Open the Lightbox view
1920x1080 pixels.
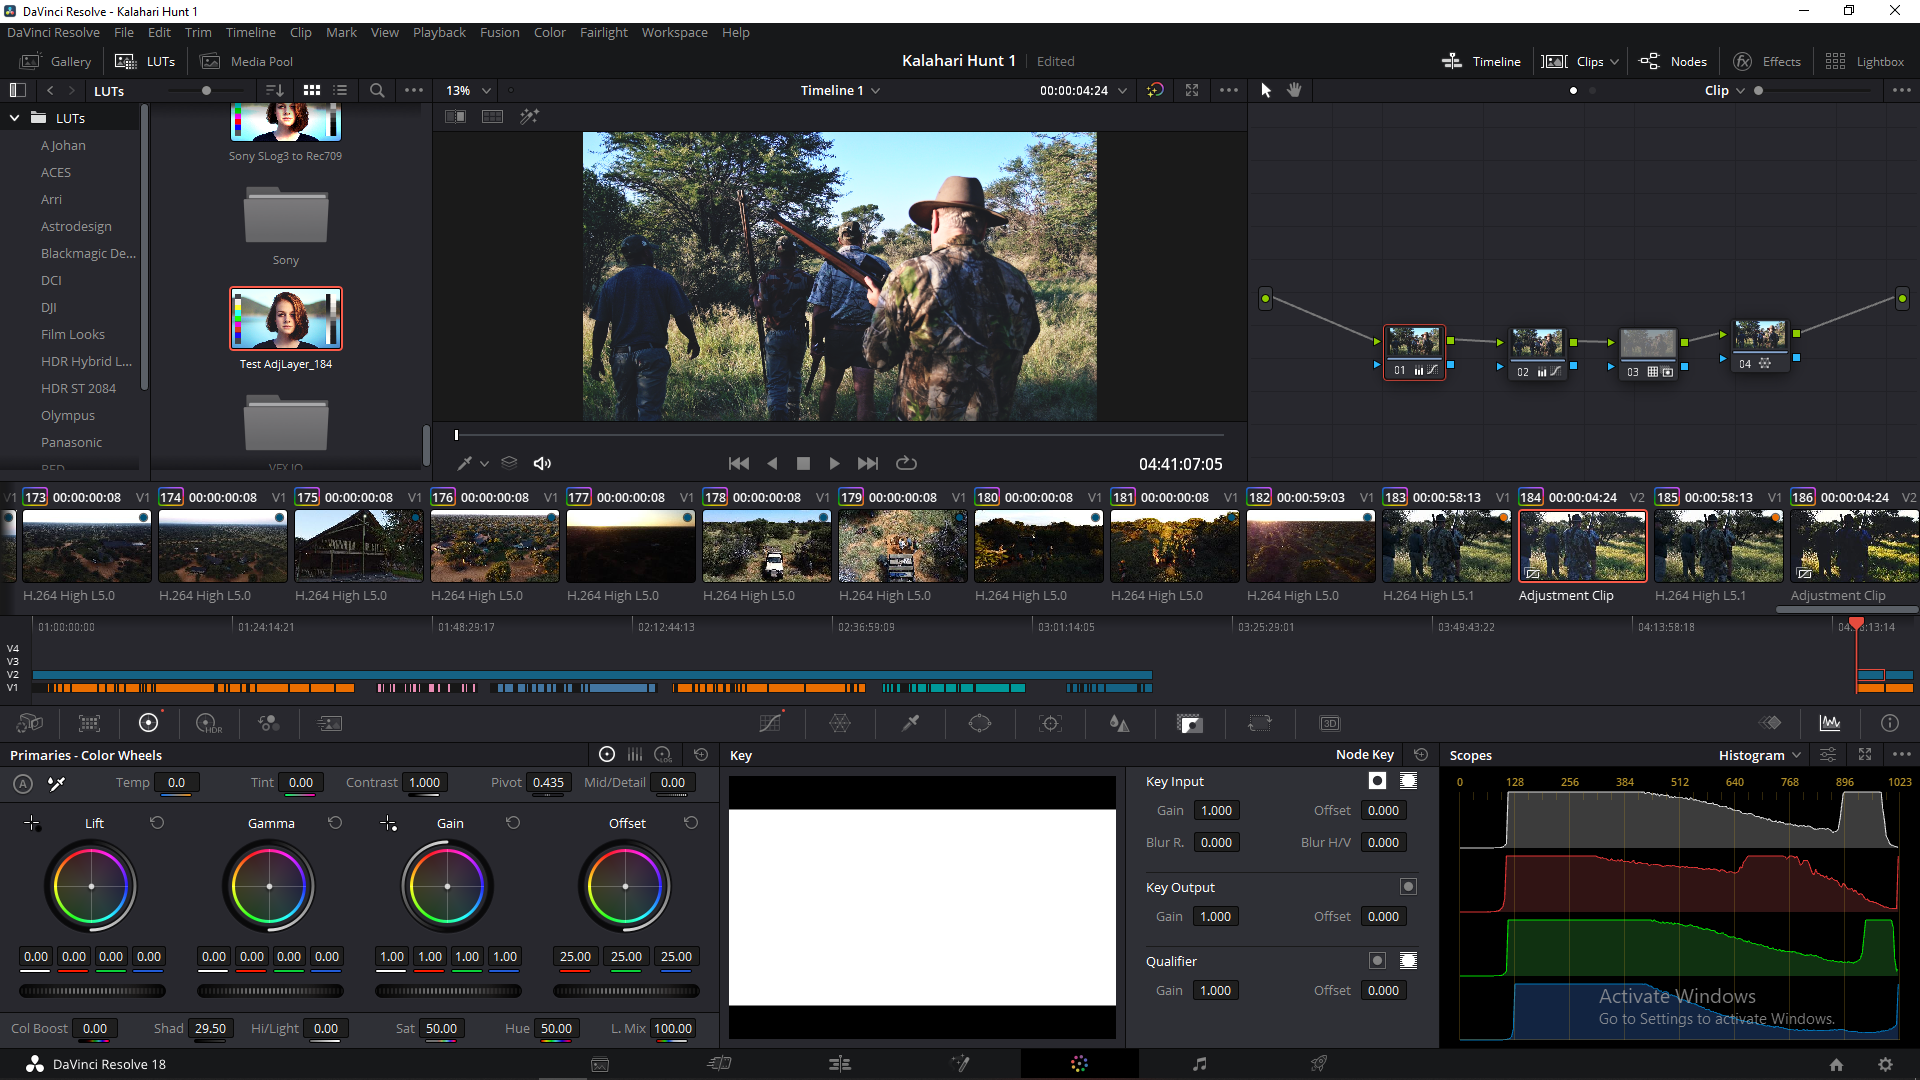click(1864, 62)
